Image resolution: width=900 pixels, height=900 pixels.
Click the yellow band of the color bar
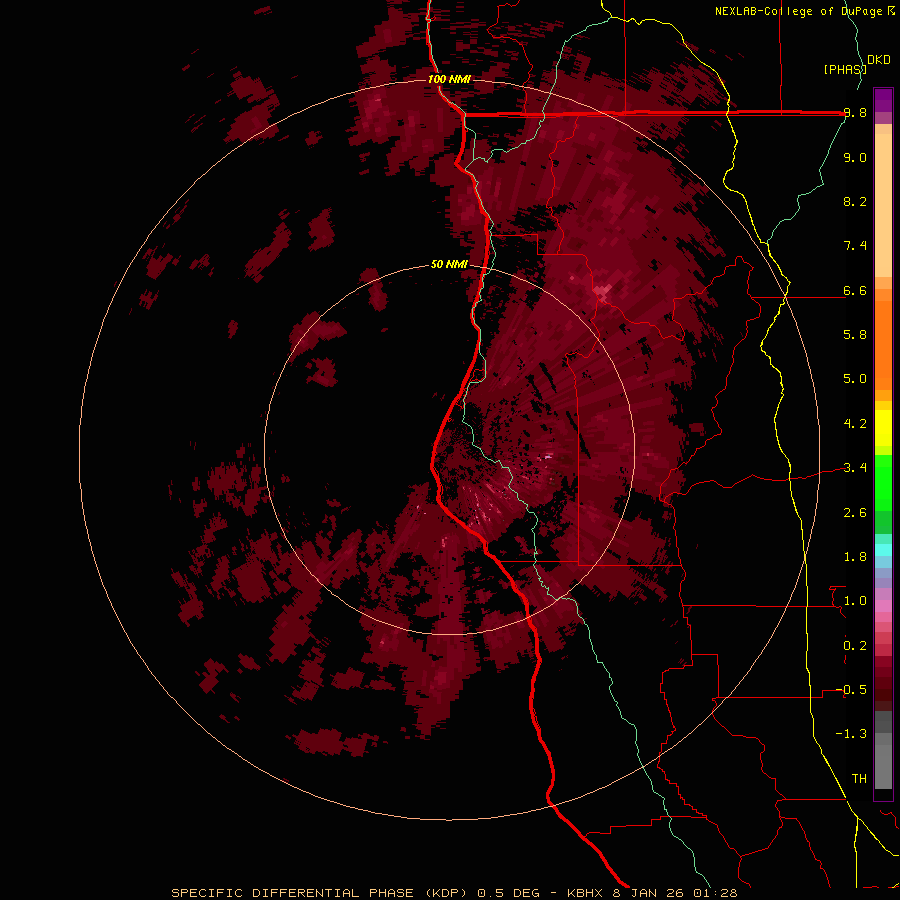[883, 428]
